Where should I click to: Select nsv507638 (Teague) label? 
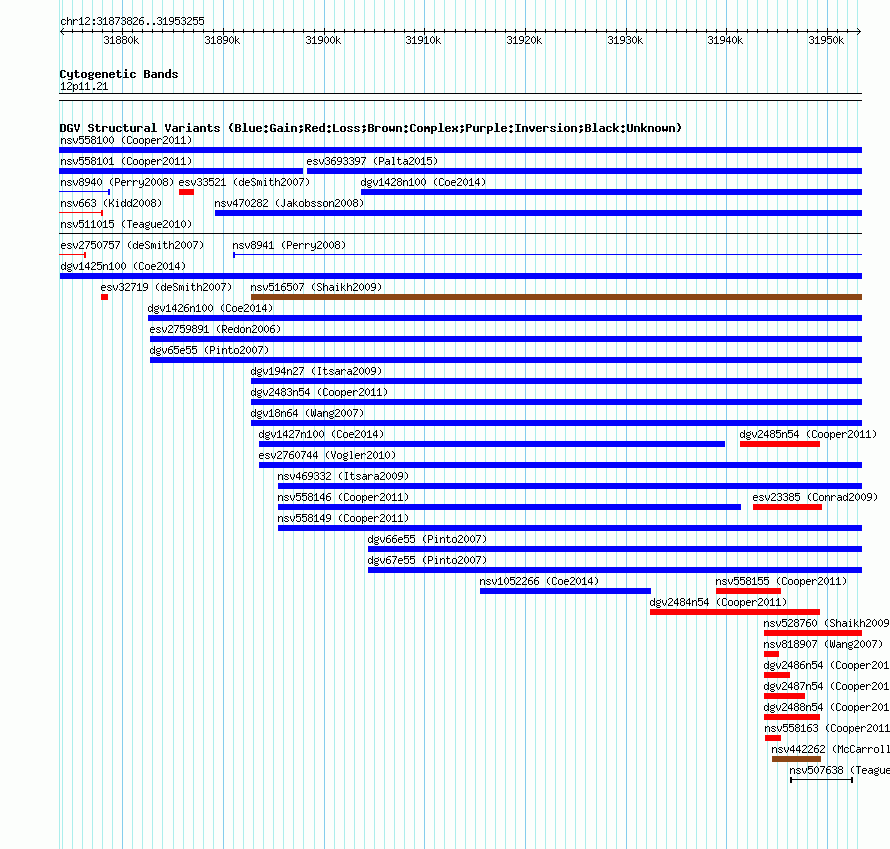pyautogui.click(x=839, y=770)
